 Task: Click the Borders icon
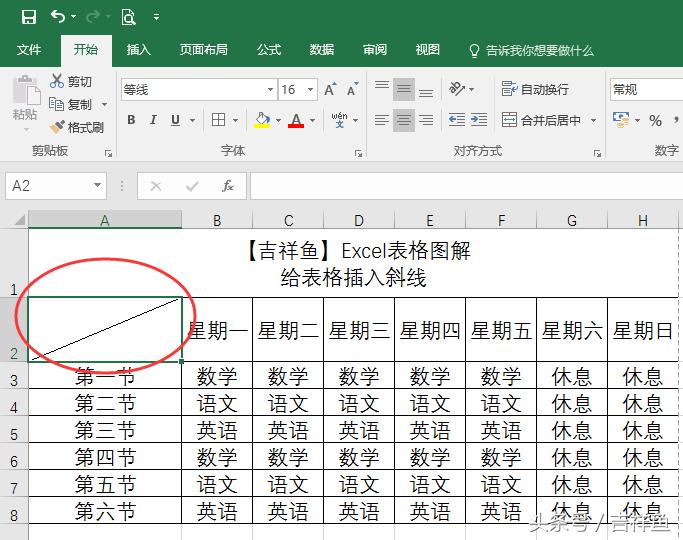click(x=218, y=119)
